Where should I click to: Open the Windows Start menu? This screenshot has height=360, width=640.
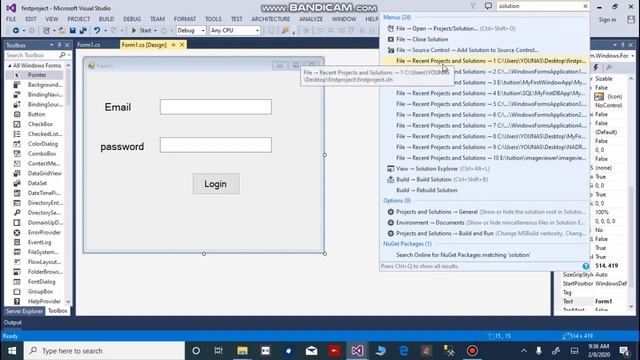(x=12, y=351)
